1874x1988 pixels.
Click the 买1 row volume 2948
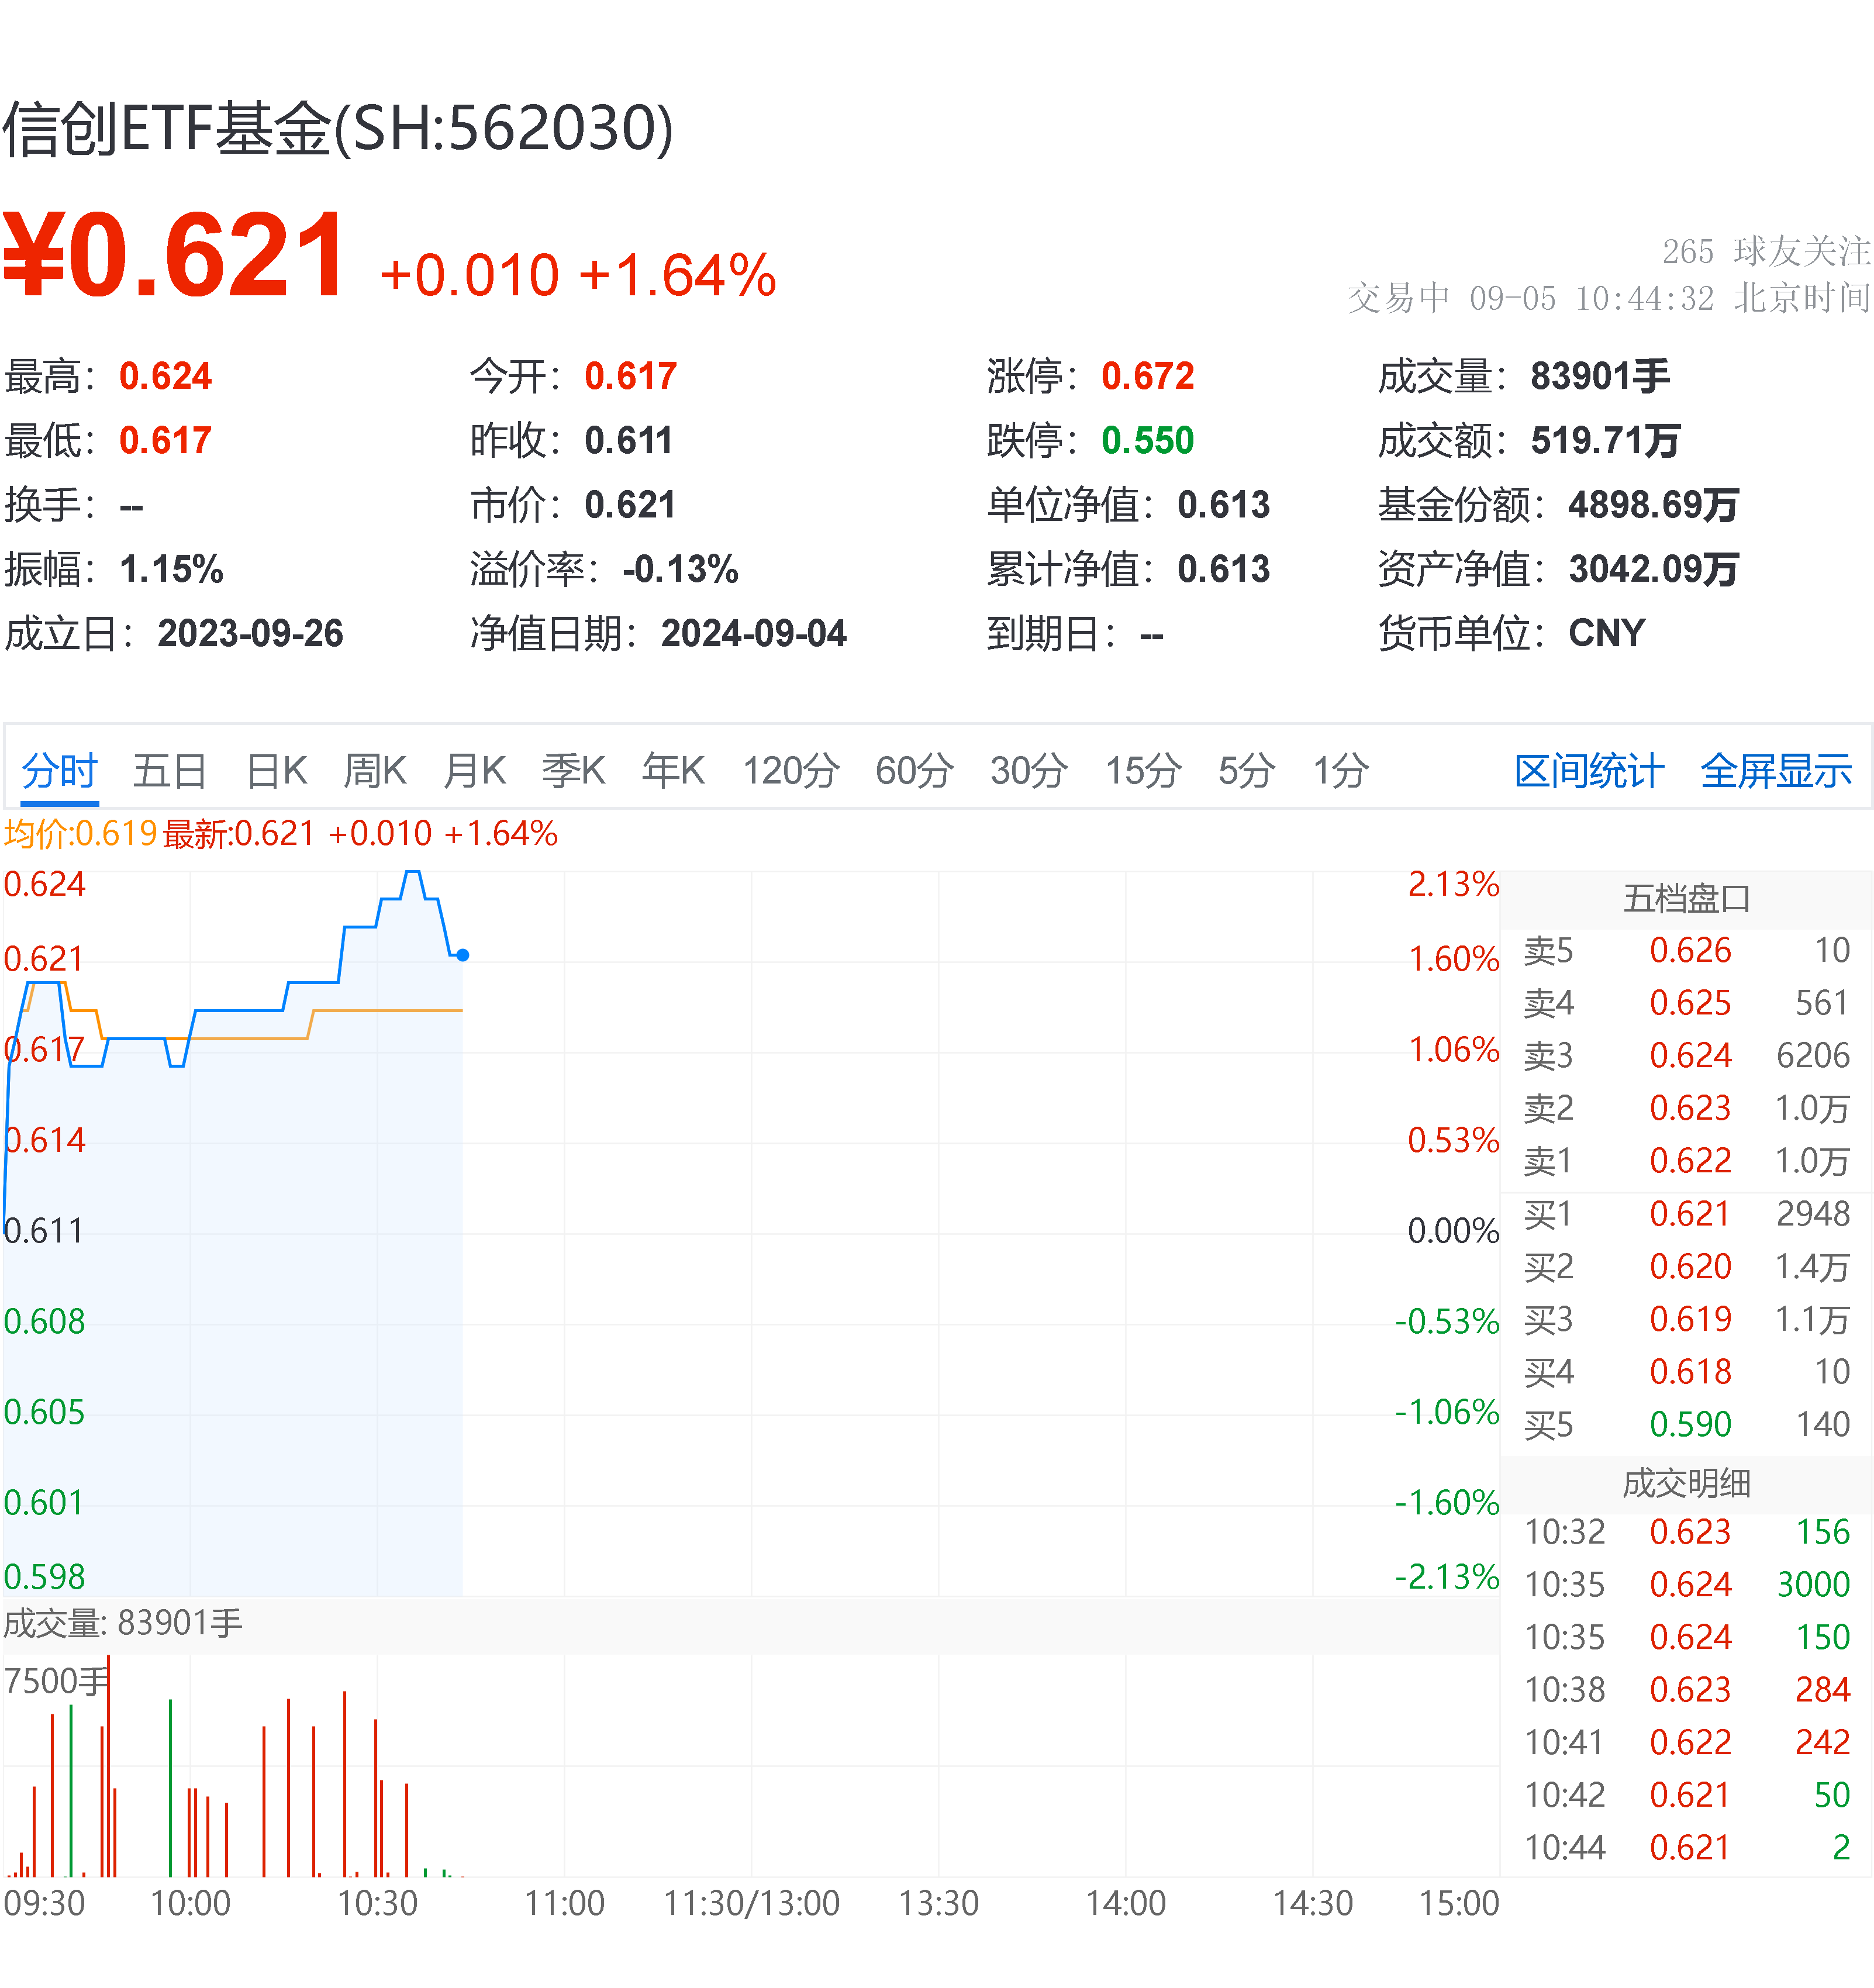pos(1813,1214)
